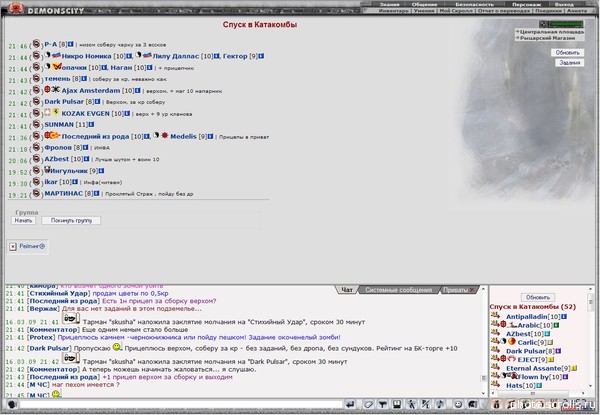Viewport: 600px width, 415px height.
Task: Go to Рыцарский Магазин location link
Action: tap(547, 38)
